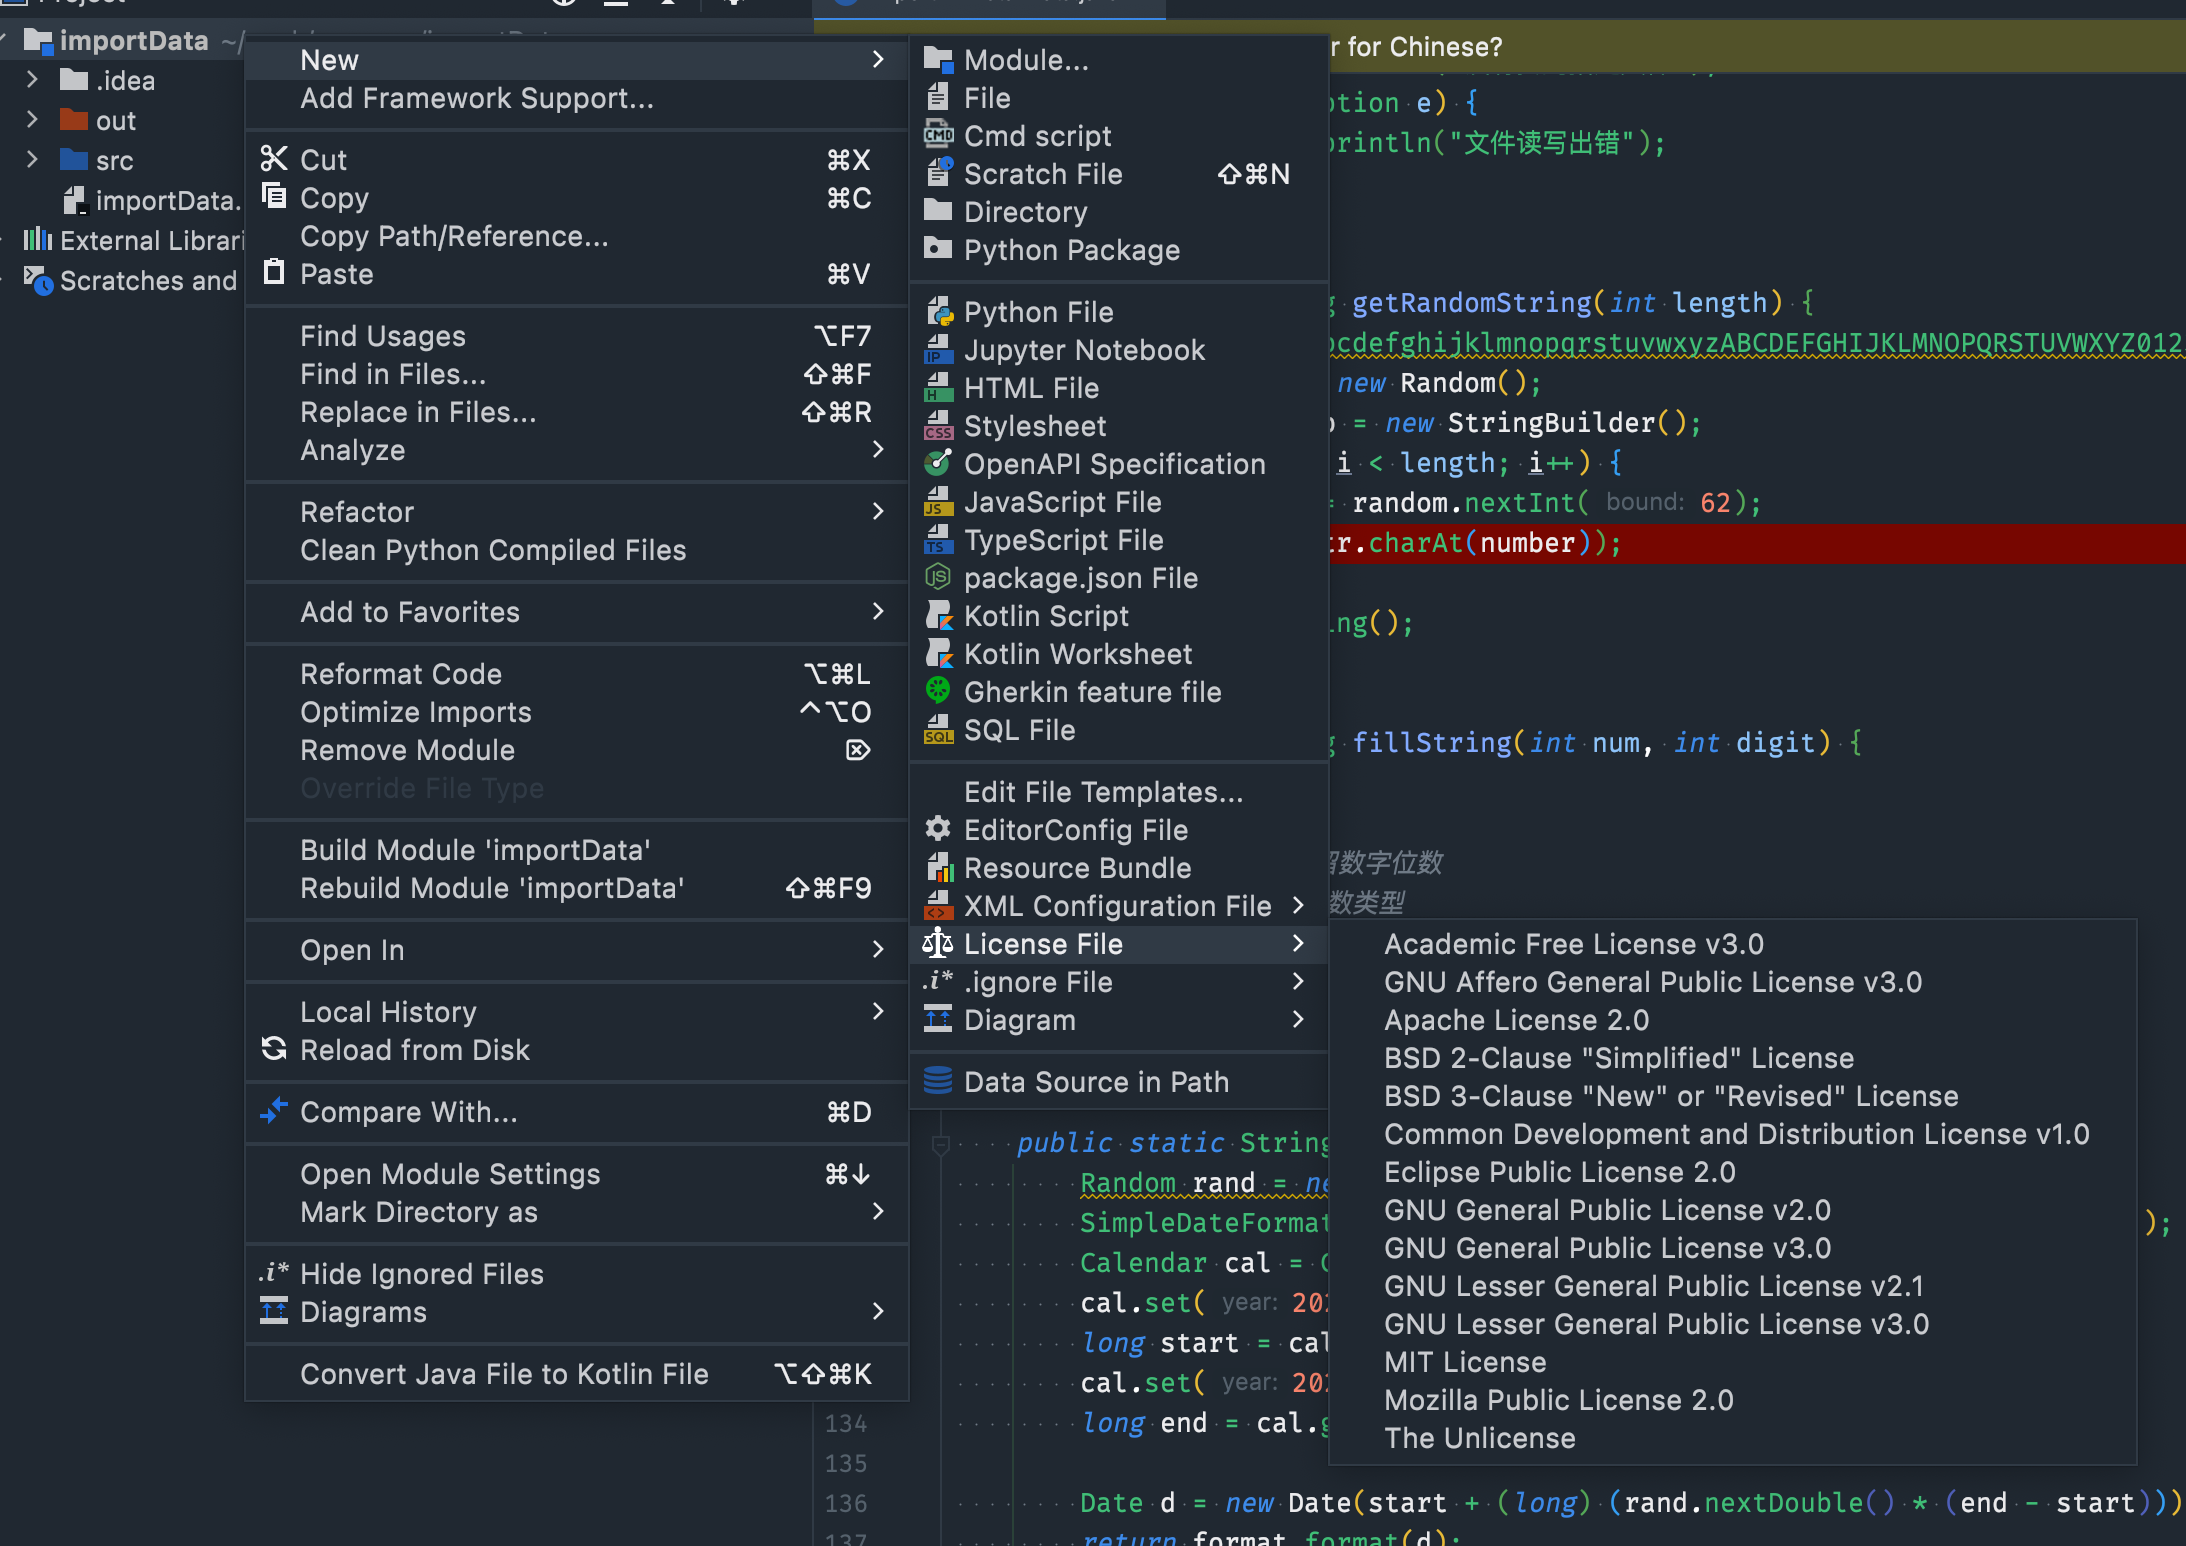
Task: Click the Reload from Disk icon
Action: (x=273, y=1049)
